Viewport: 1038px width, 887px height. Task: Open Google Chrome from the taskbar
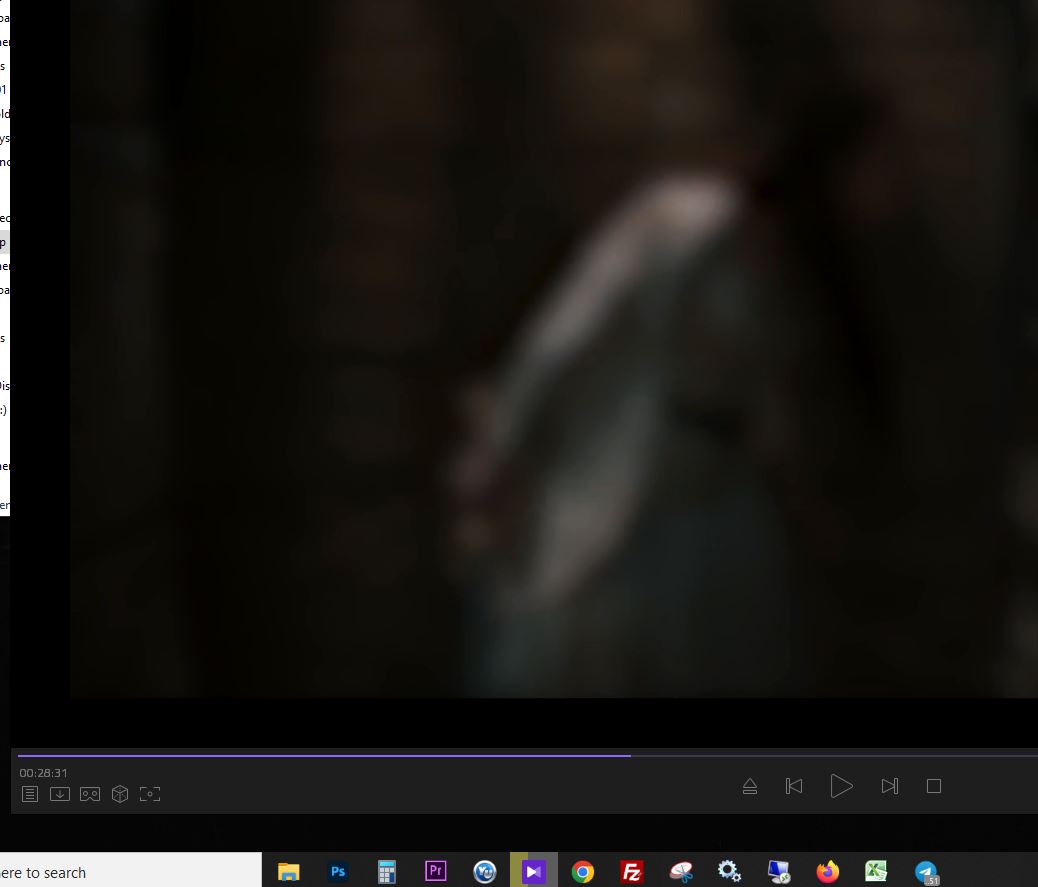click(583, 872)
